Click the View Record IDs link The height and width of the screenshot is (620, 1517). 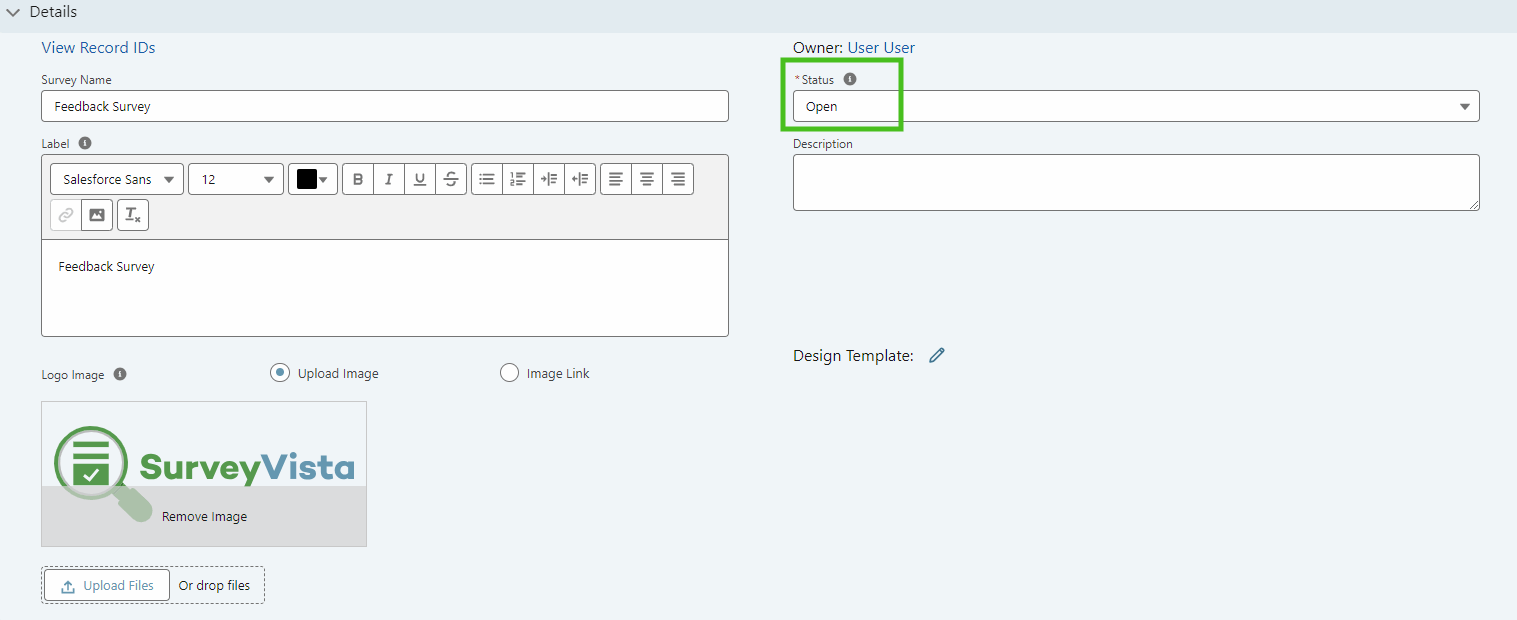pyautogui.click(x=98, y=47)
